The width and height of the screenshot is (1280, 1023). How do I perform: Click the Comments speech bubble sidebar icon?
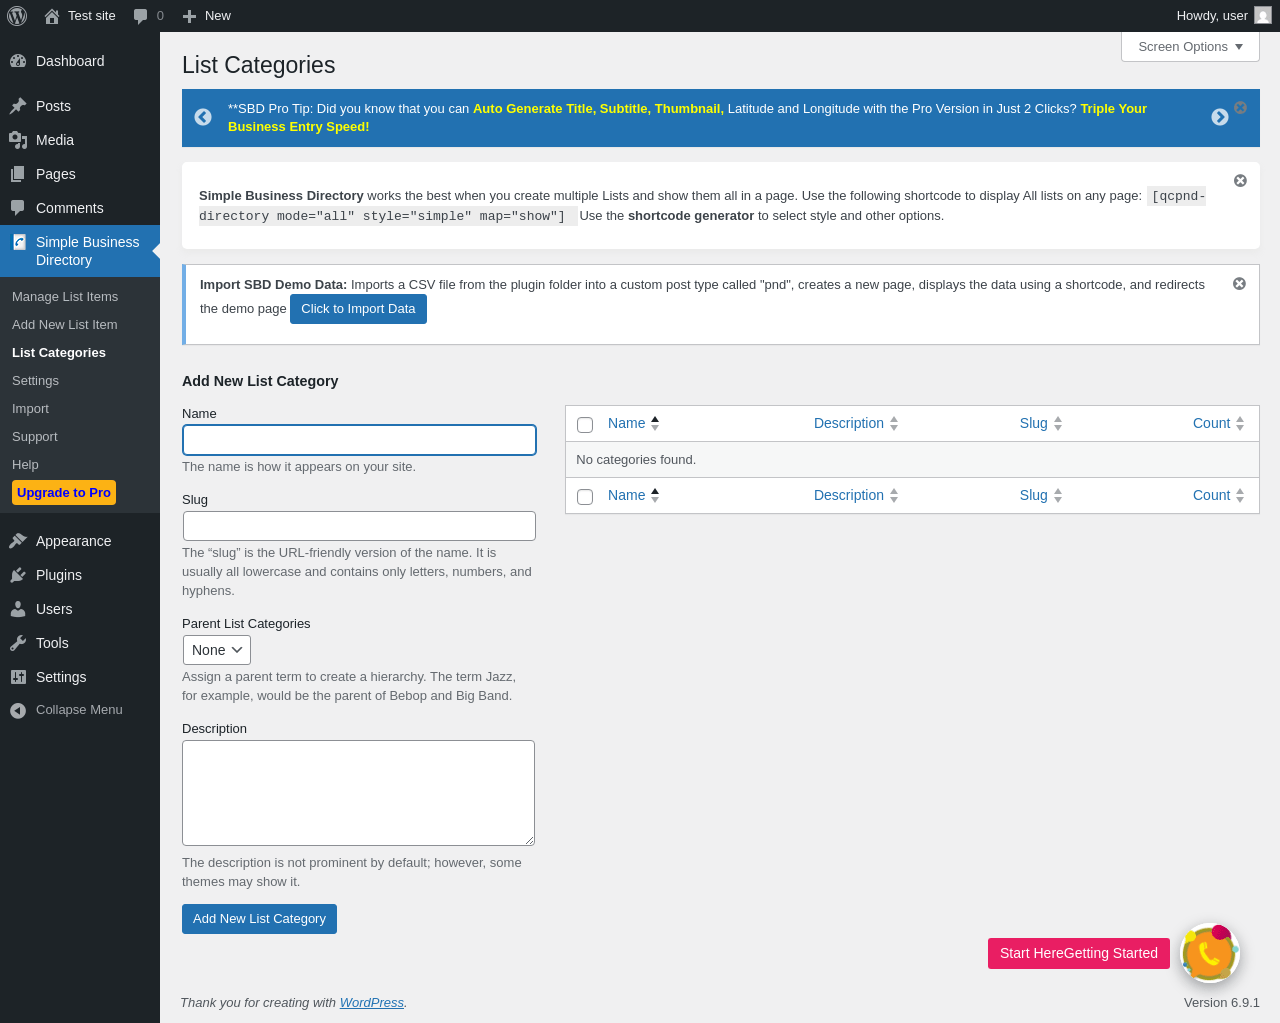pyautogui.click(x=18, y=208)
